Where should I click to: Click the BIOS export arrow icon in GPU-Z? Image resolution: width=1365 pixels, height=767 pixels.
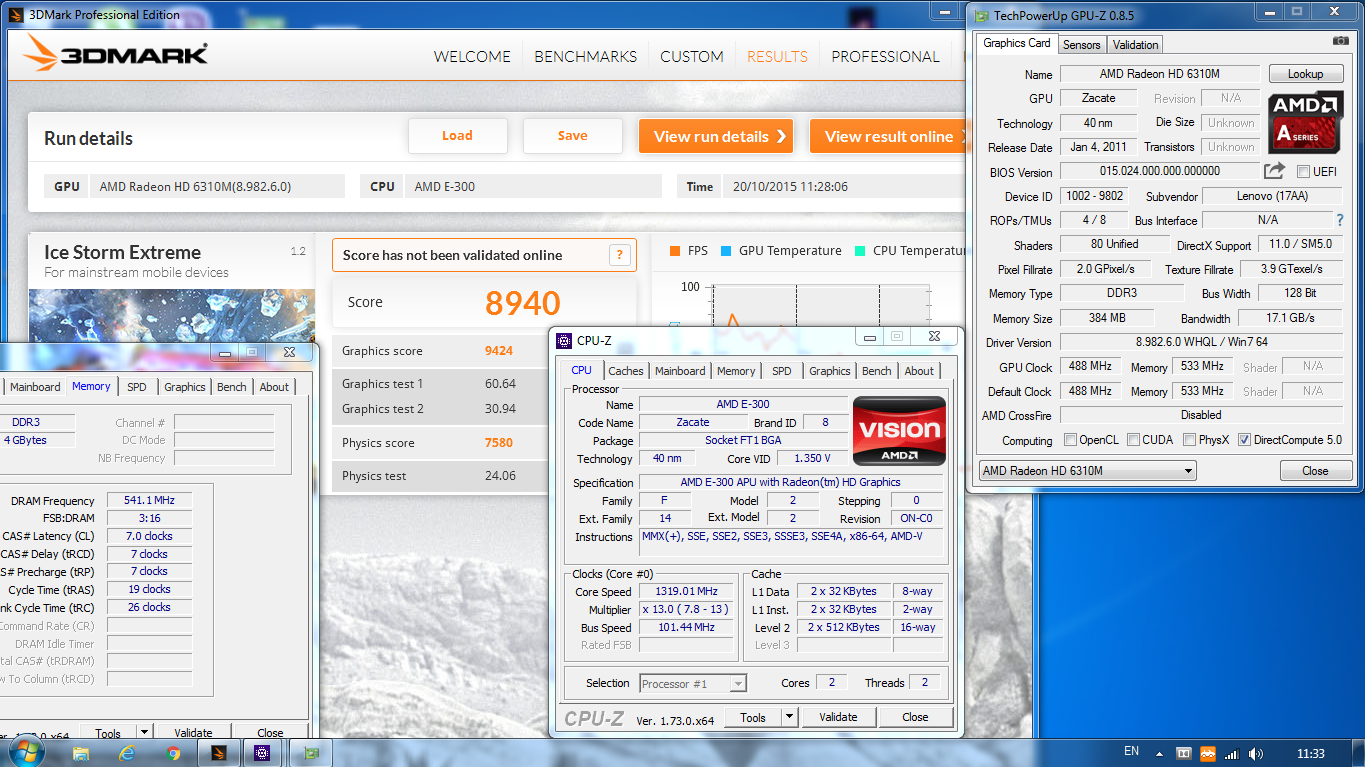click(x=1274, y=171)
